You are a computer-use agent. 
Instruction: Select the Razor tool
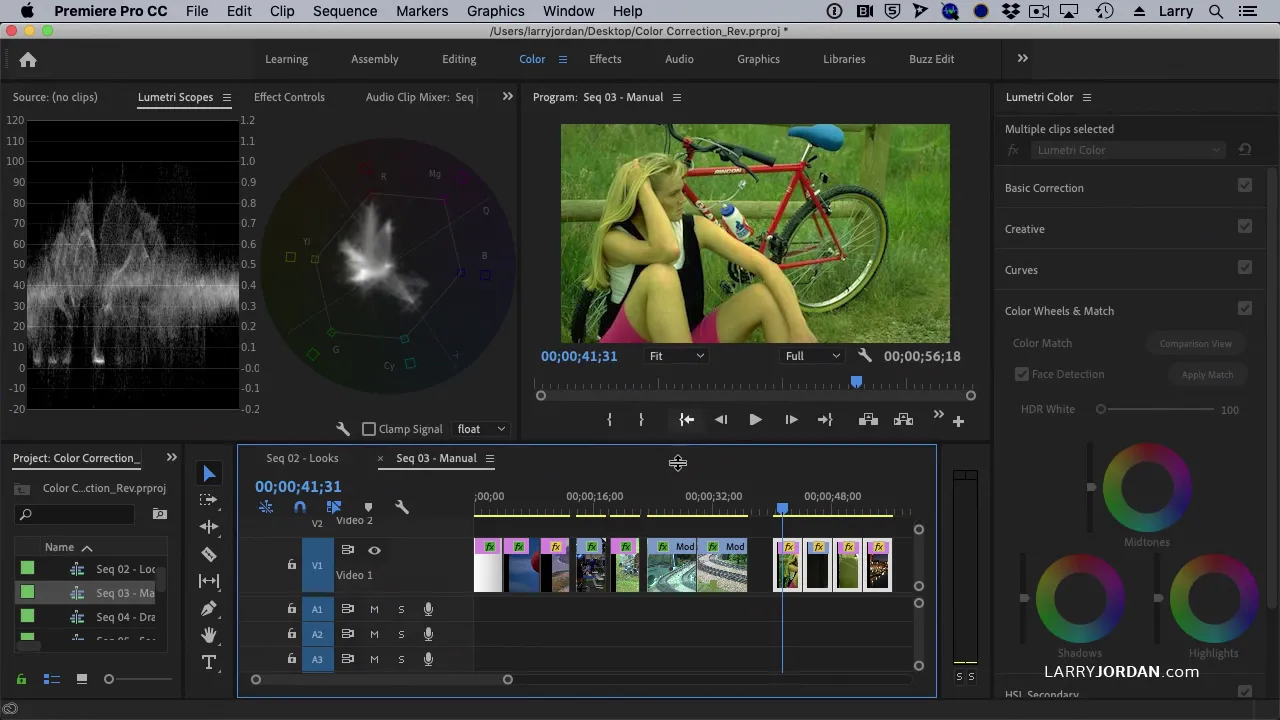[x=209, y=554]
